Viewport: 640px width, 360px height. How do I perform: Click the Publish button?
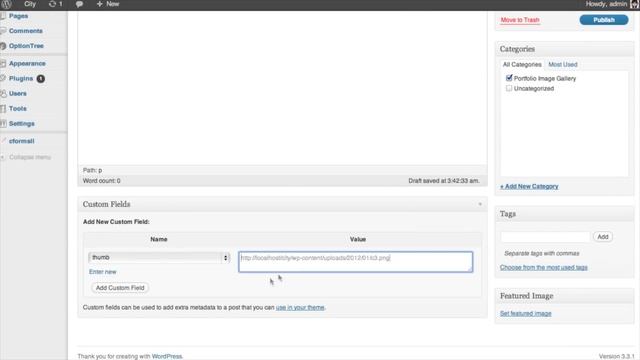click(x=604, y=20)
